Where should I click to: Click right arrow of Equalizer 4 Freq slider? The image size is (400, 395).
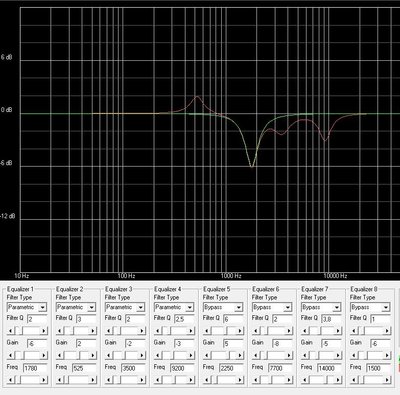coord(191,380)
